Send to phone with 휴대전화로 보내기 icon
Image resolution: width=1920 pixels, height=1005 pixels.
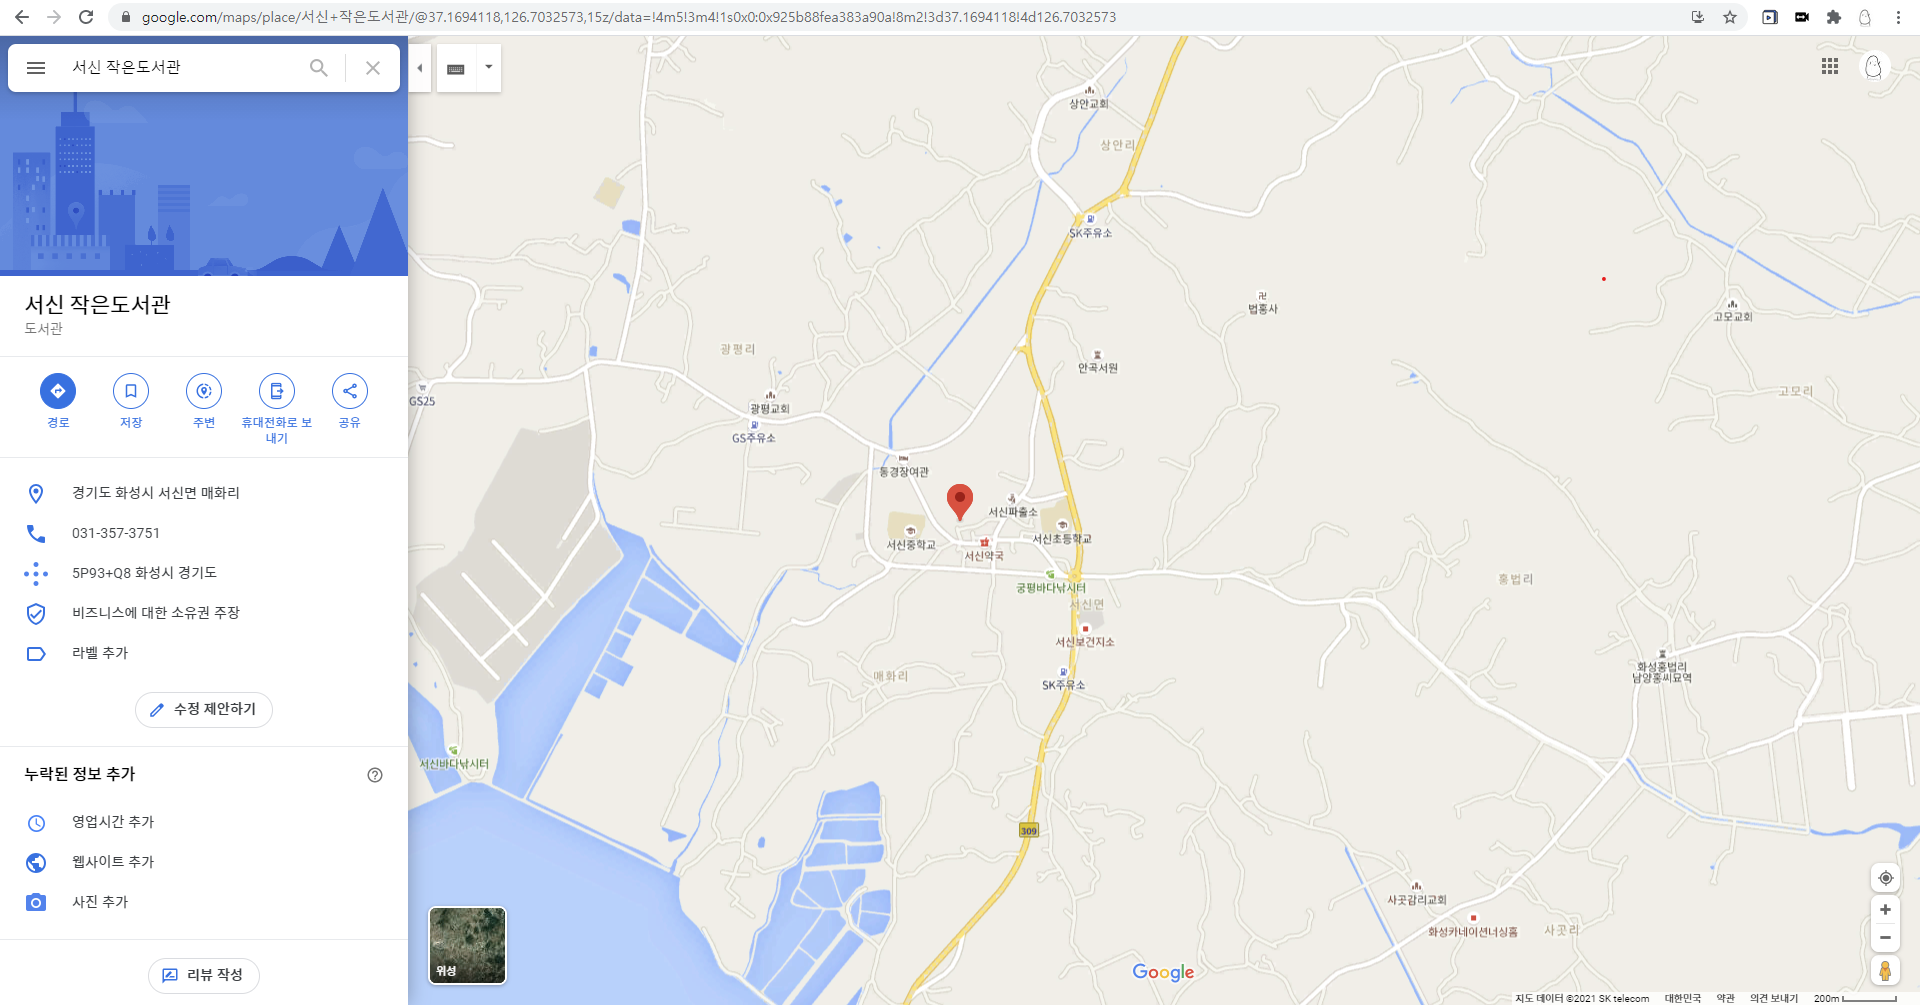click(277, 391)
